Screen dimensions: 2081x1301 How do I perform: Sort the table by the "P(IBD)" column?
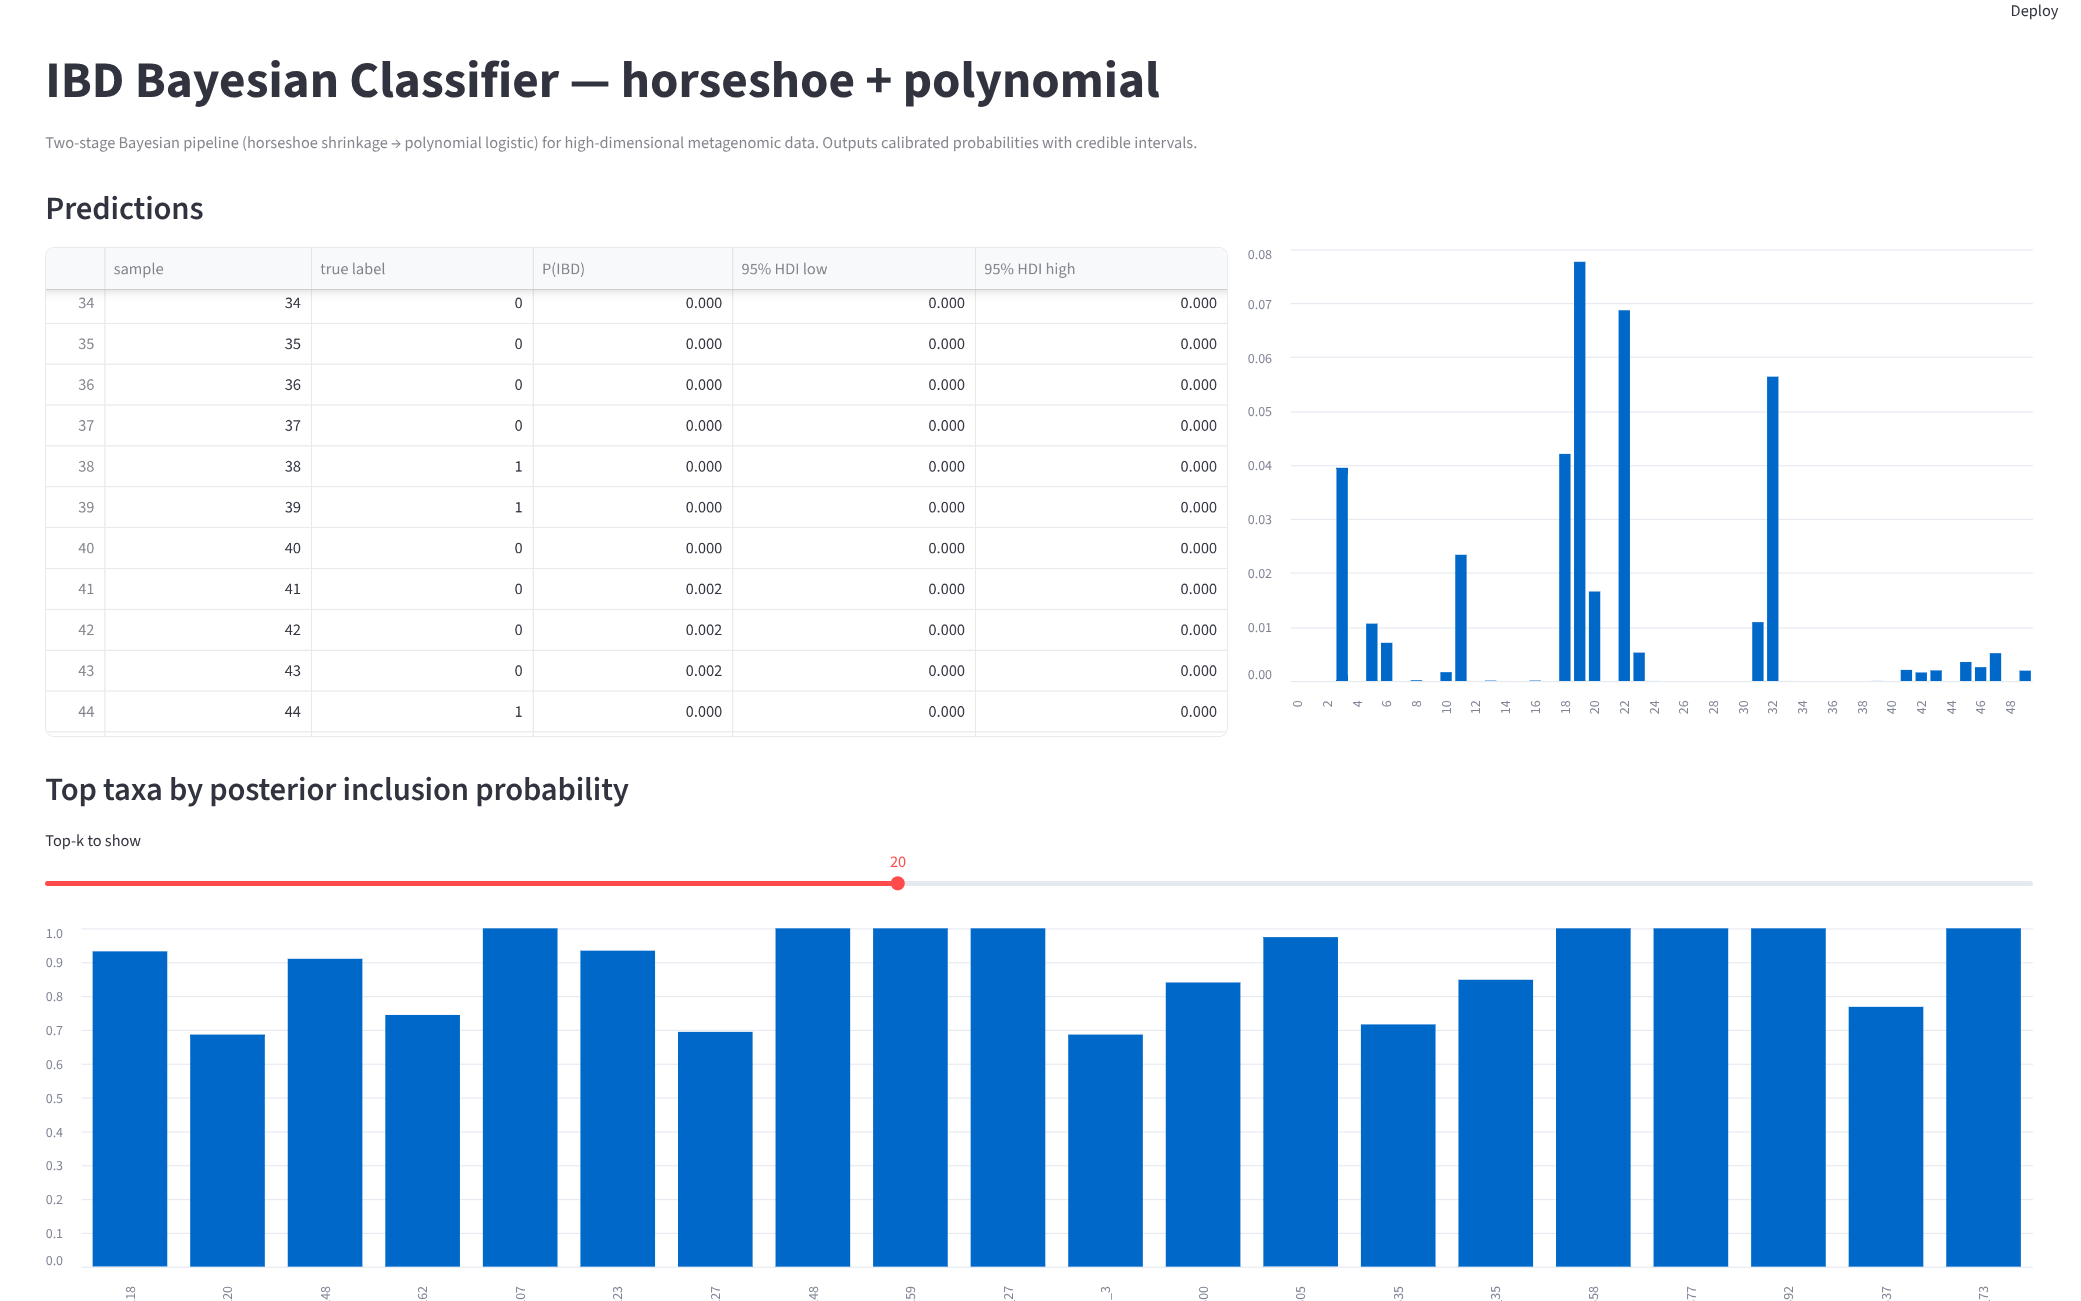coord(564,268)
